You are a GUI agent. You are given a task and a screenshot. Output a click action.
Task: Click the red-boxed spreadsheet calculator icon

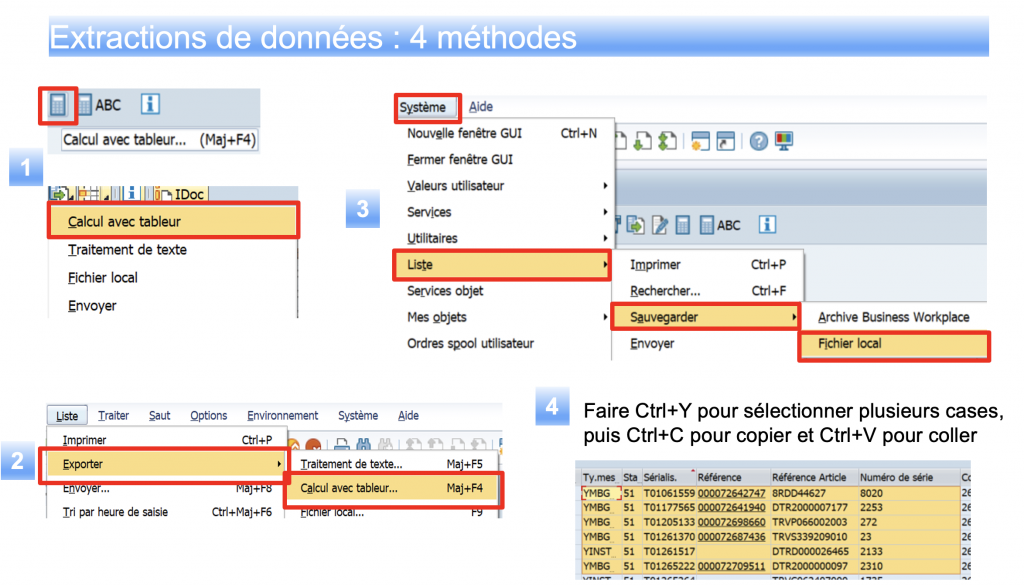point(58,105)
